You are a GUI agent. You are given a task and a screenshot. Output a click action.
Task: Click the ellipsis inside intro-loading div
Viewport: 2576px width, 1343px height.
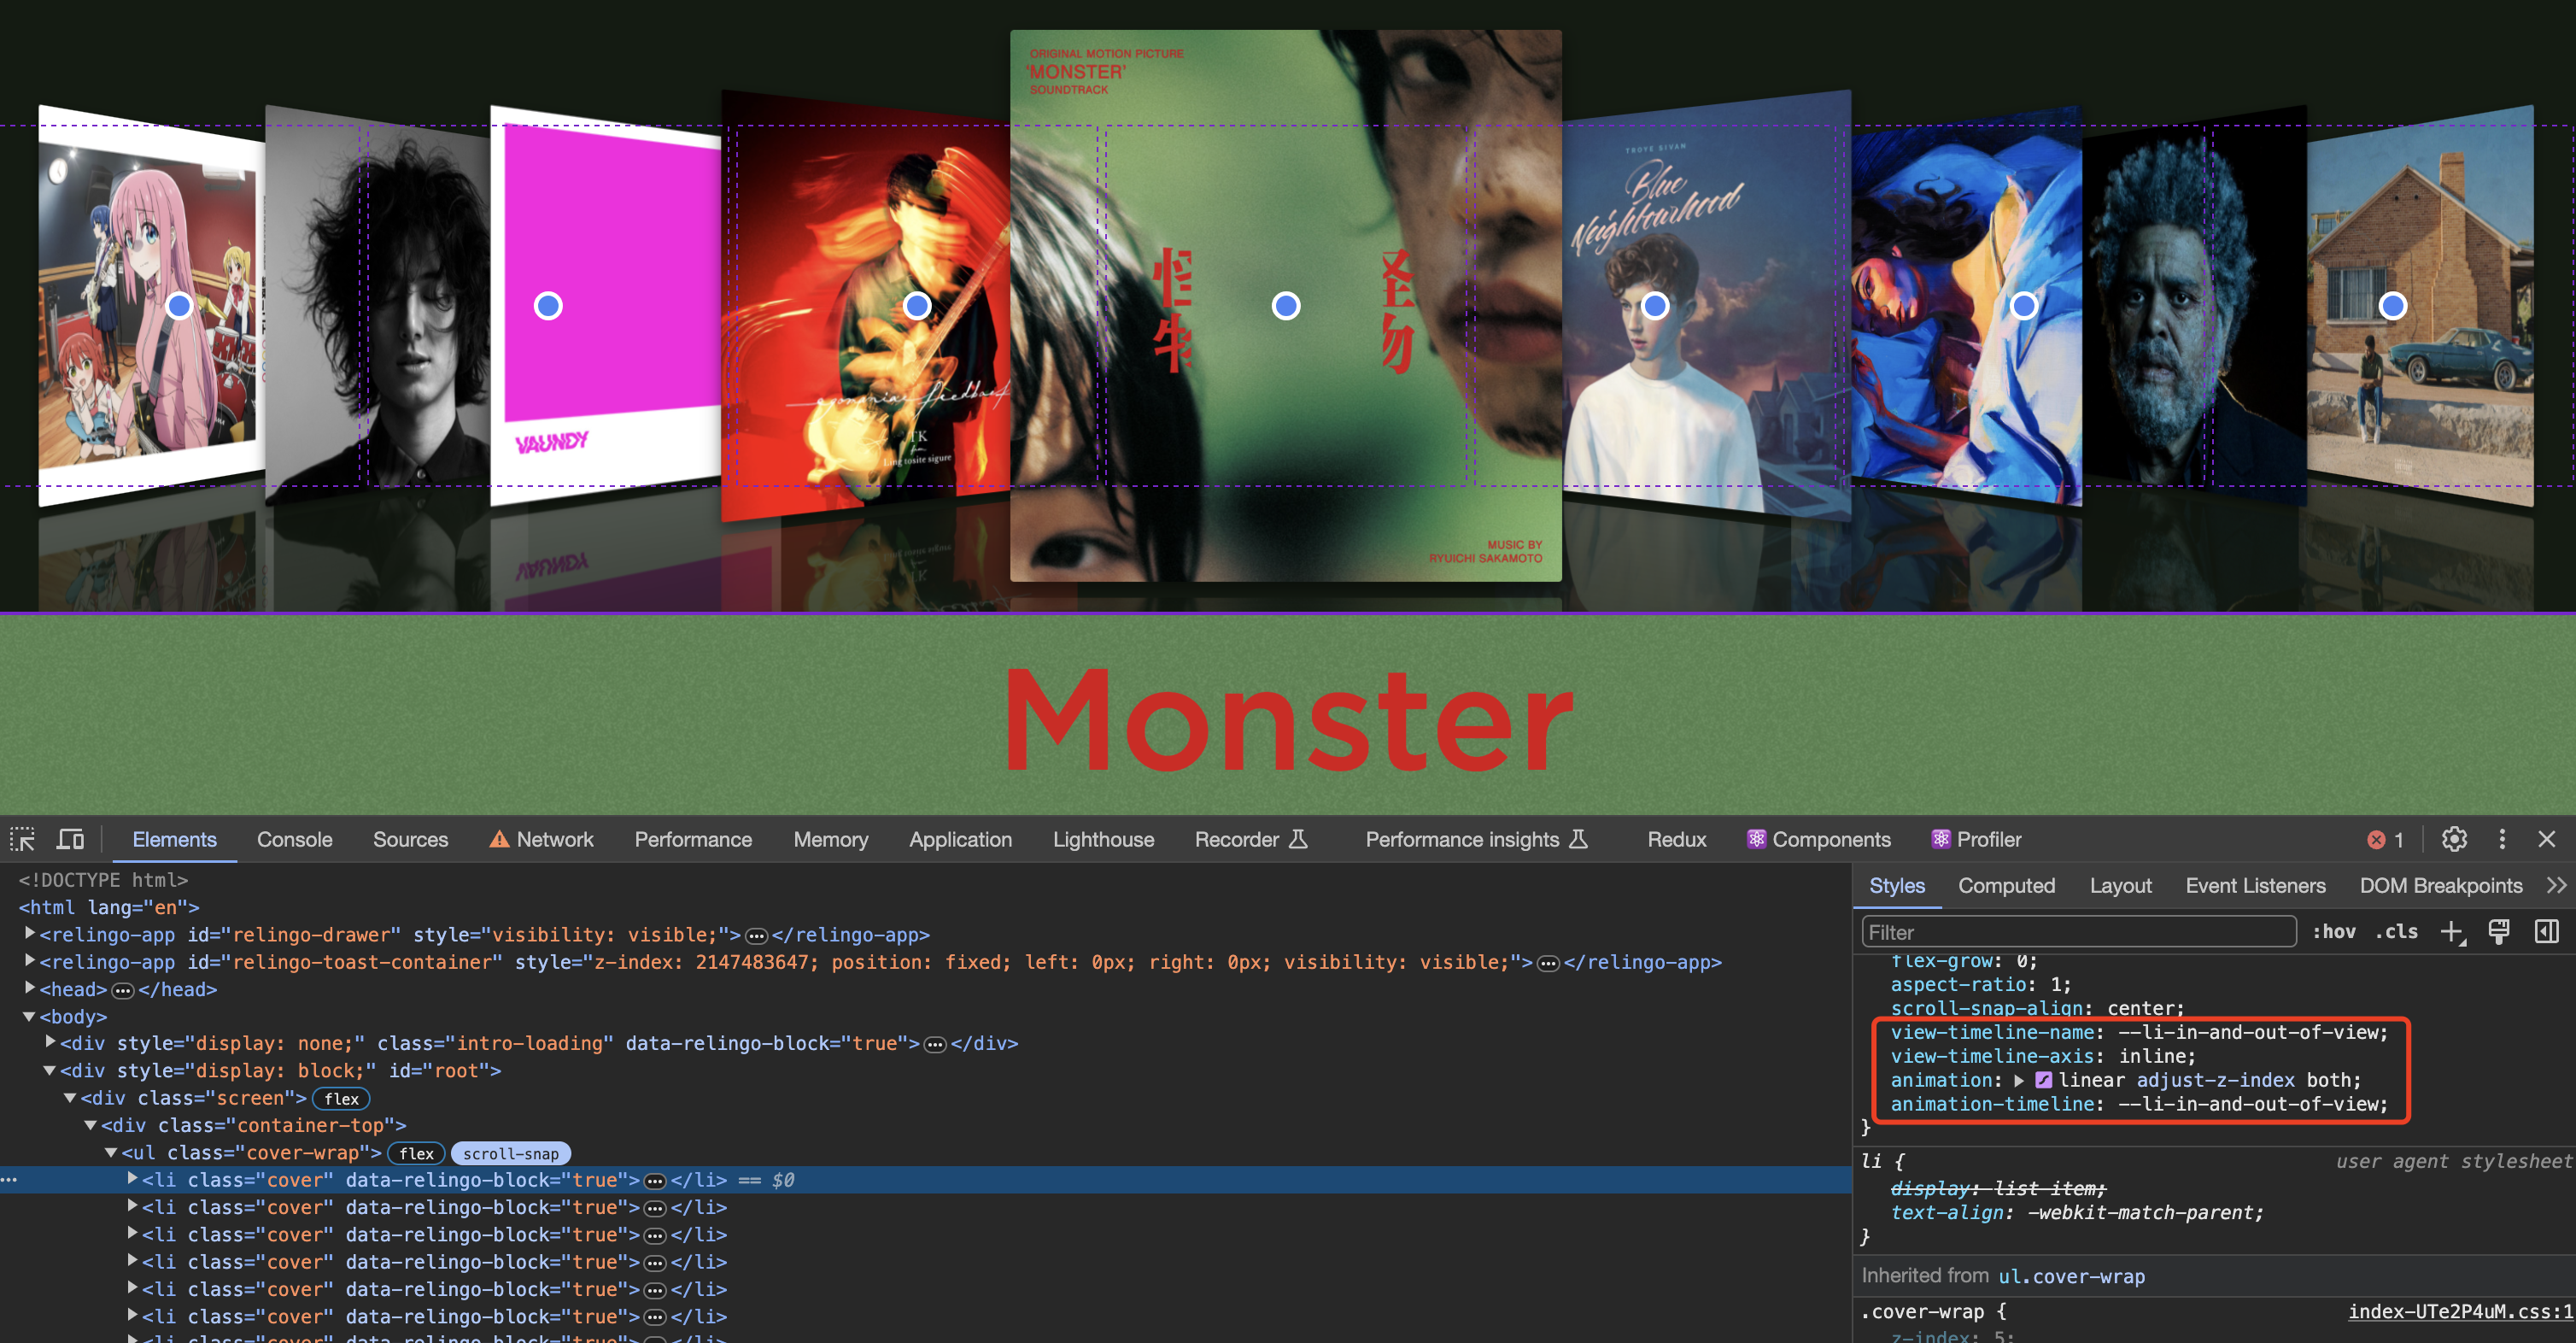pyautogui.click(x=935, y=1044)
